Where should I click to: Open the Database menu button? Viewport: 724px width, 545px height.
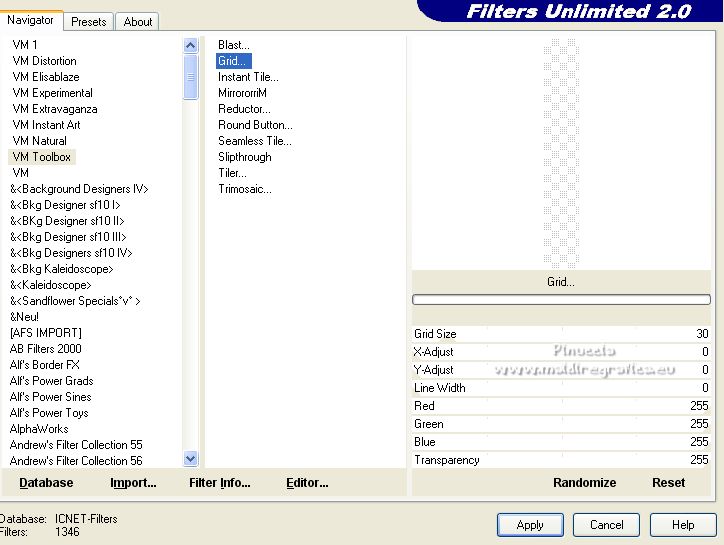pyautogui.click(x=46, y=483)
